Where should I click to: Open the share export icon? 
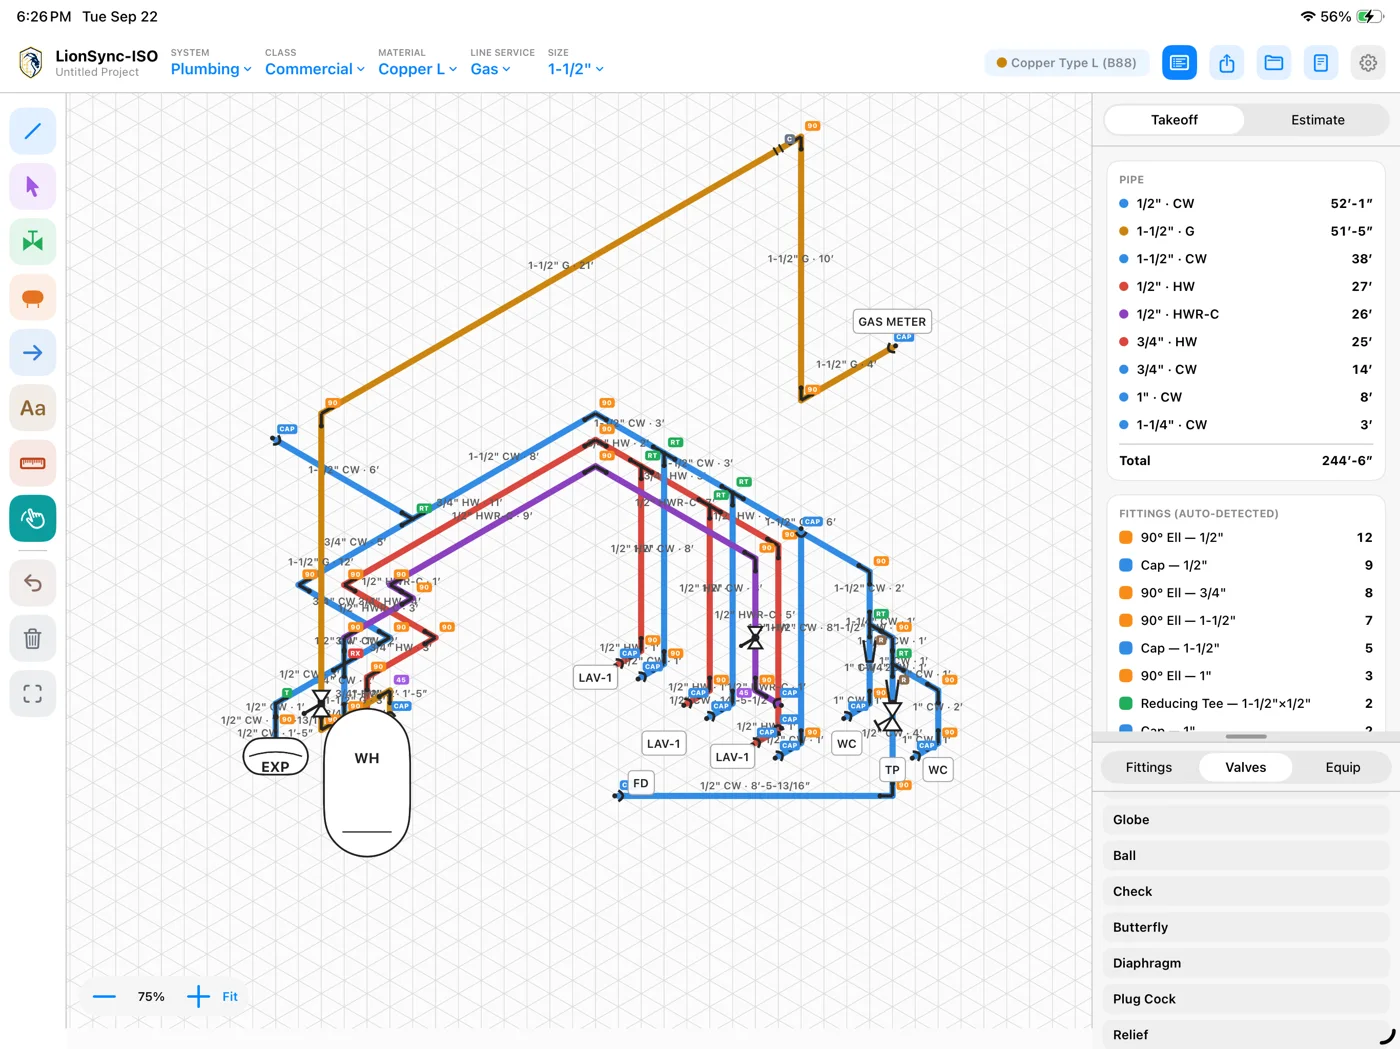point(1227,63)
